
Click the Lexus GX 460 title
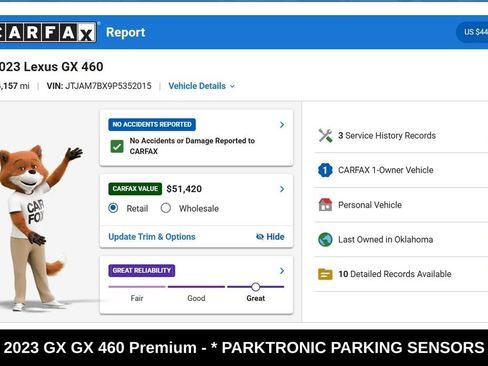[52, 67]
